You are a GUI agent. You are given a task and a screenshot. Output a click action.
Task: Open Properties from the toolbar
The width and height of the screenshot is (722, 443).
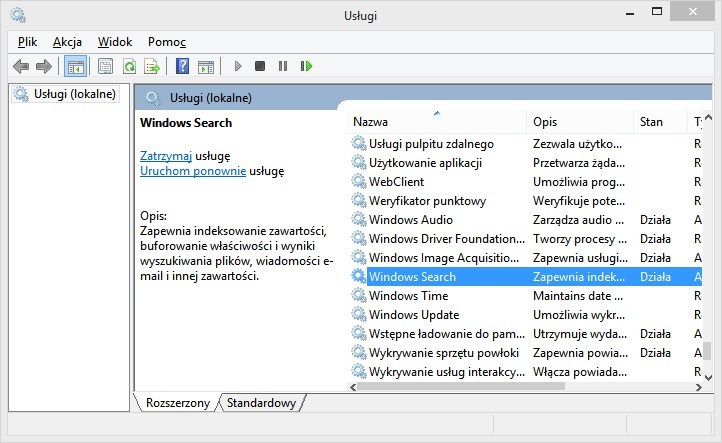(x=105, y=66)
